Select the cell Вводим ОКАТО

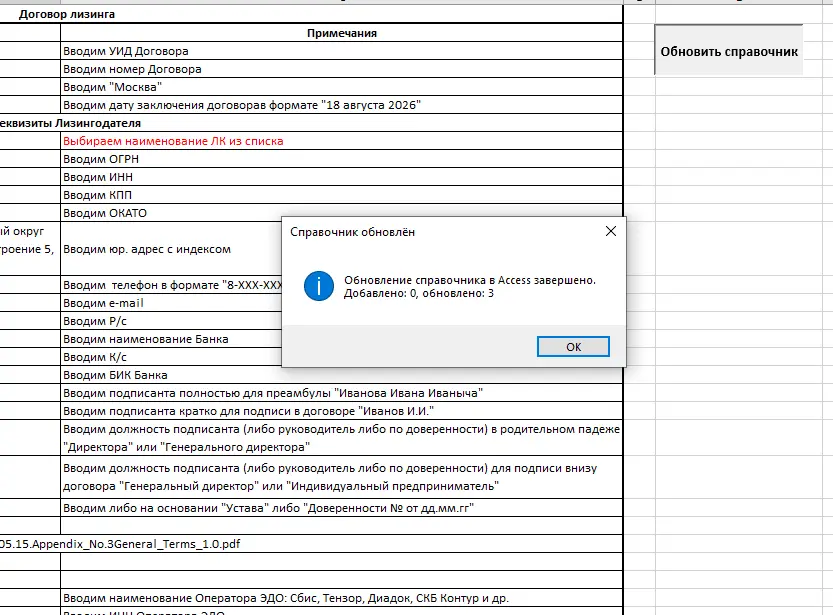click(342, 213)
